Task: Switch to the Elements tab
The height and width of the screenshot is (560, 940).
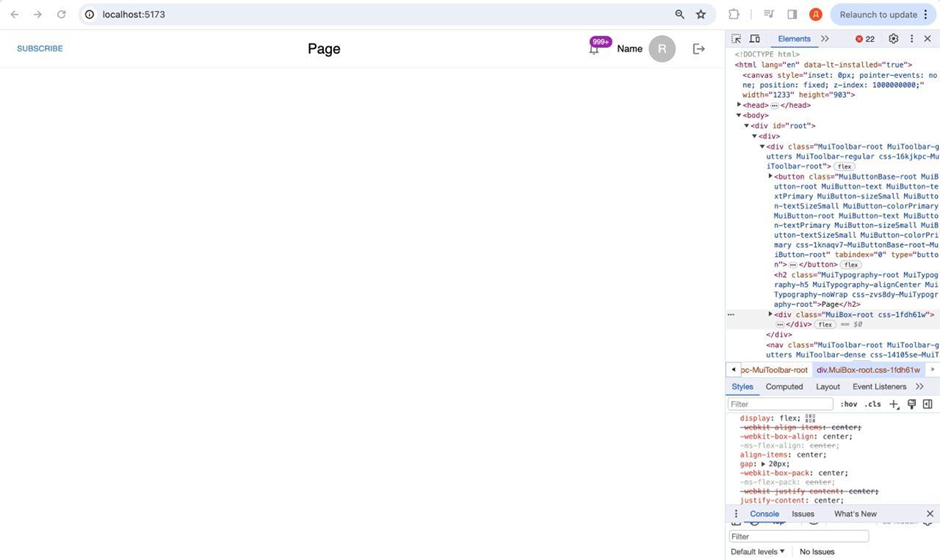Action: (794, 39)
